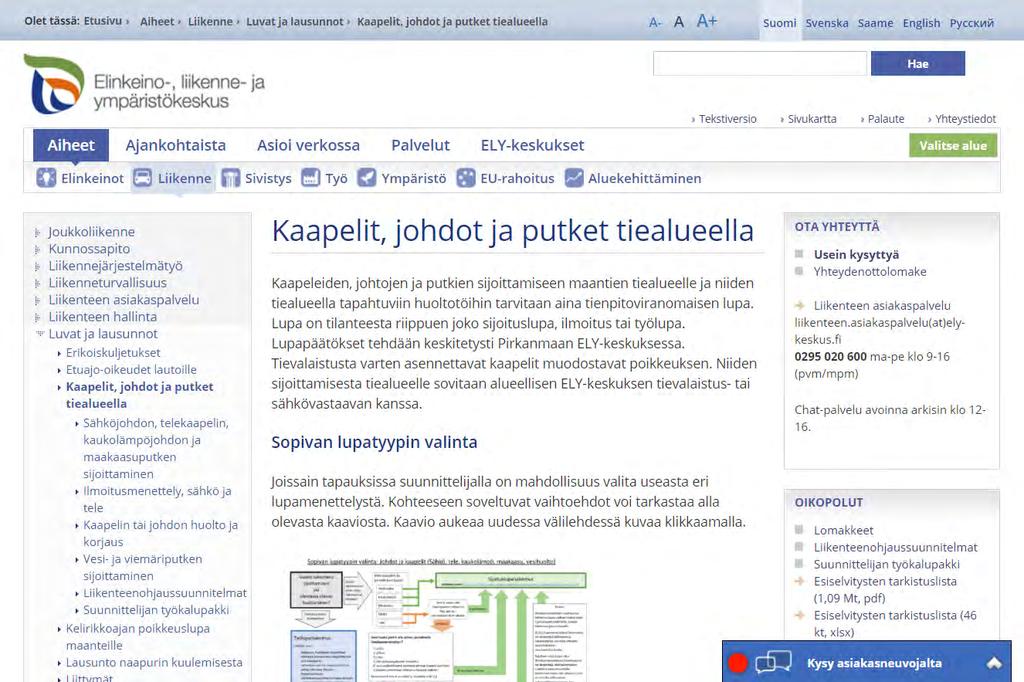
Task: Go to Liikenne breadcrumb
Action: [x=210, y=22]
